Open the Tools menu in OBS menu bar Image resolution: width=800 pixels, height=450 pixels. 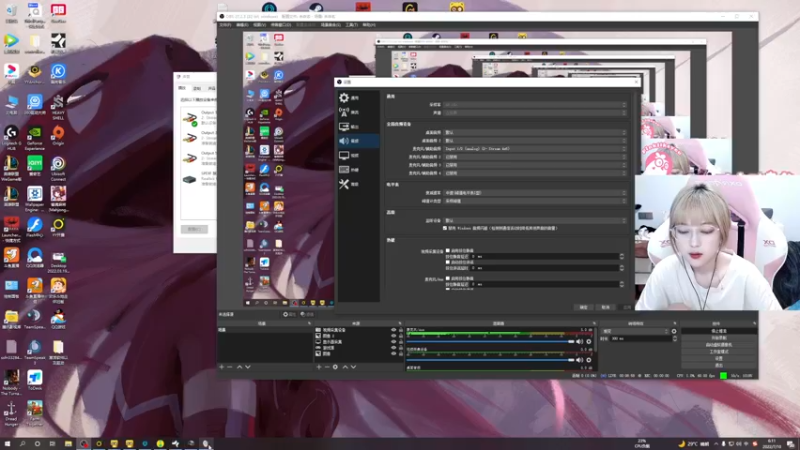(351, 24)
